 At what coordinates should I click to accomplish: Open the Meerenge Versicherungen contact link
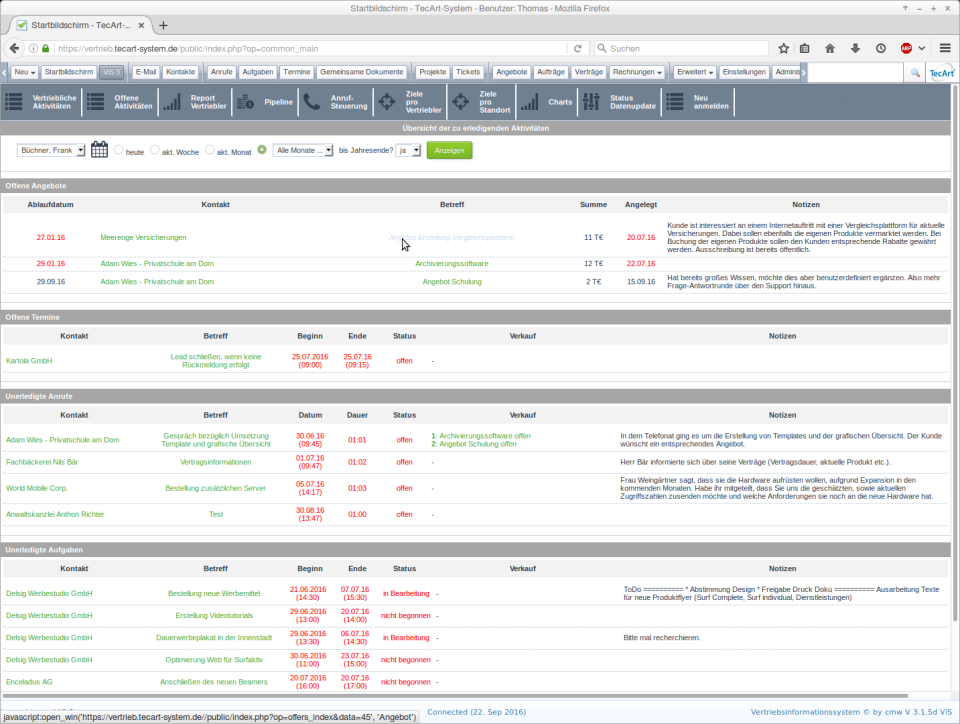pyautogui.click(x=143, y=237)
